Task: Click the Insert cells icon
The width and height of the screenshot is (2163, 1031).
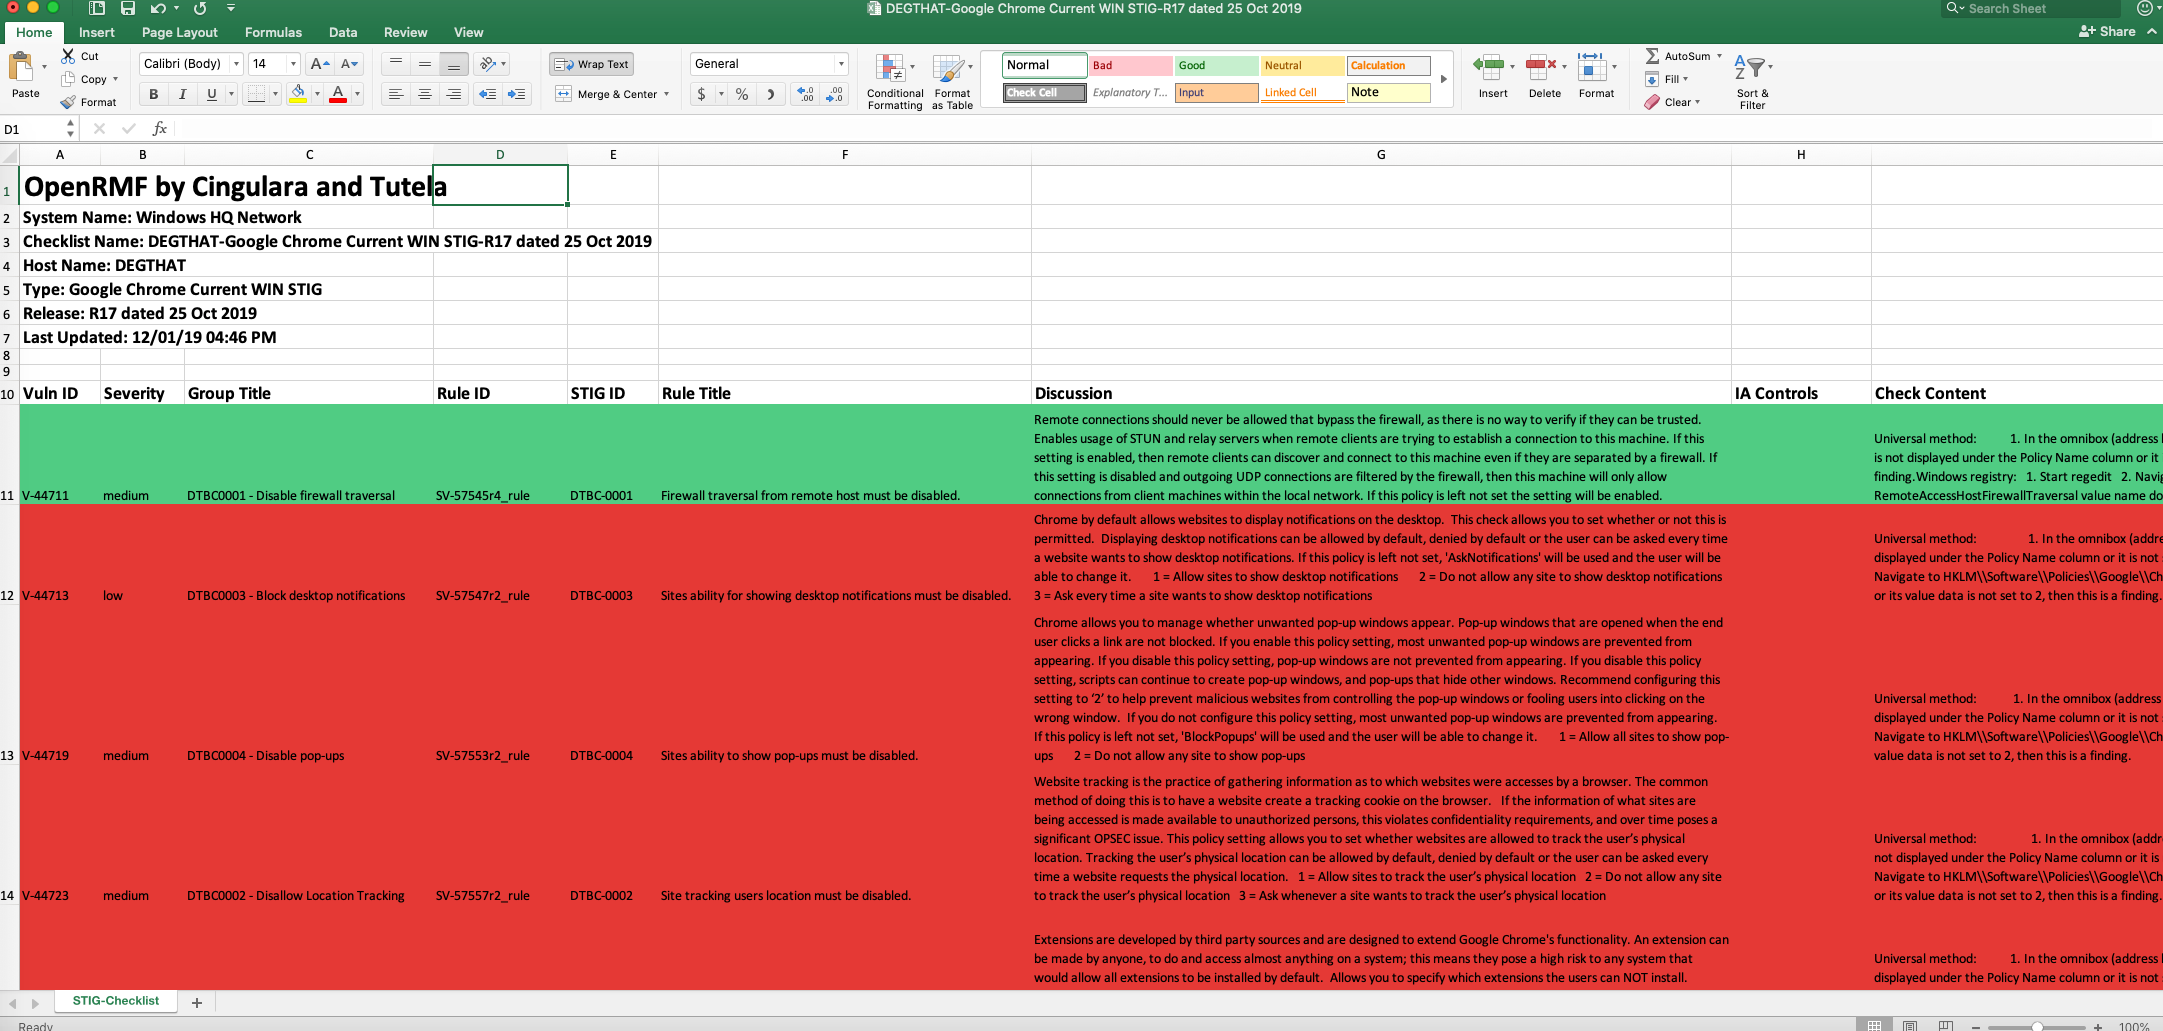Action: pos(1488,68)
